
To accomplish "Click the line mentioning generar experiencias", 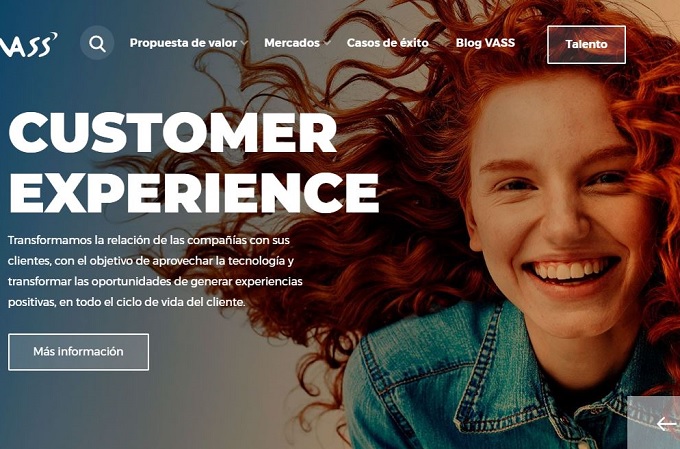I will (x=155, y=282).
